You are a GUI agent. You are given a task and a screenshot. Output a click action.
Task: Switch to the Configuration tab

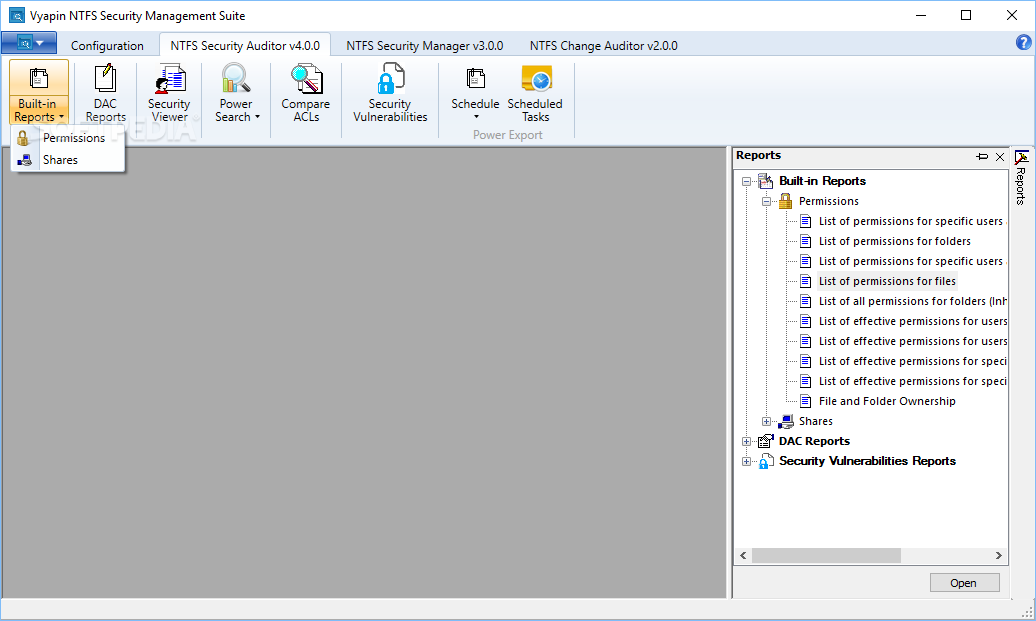107,46
